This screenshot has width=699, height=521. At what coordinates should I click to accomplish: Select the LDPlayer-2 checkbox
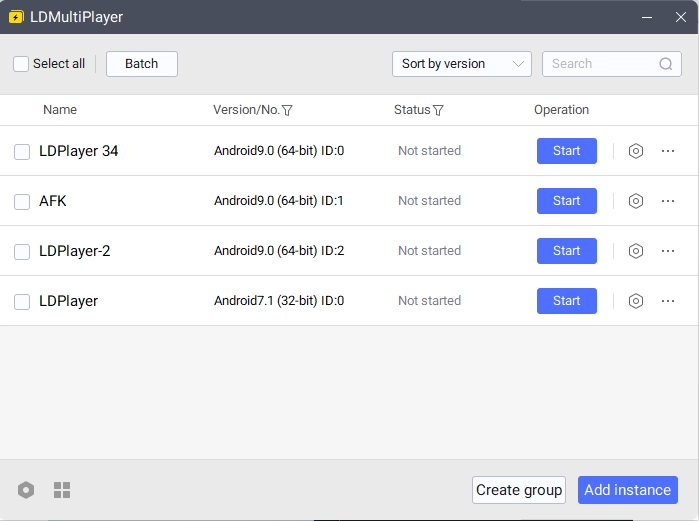tap(22, 252)
